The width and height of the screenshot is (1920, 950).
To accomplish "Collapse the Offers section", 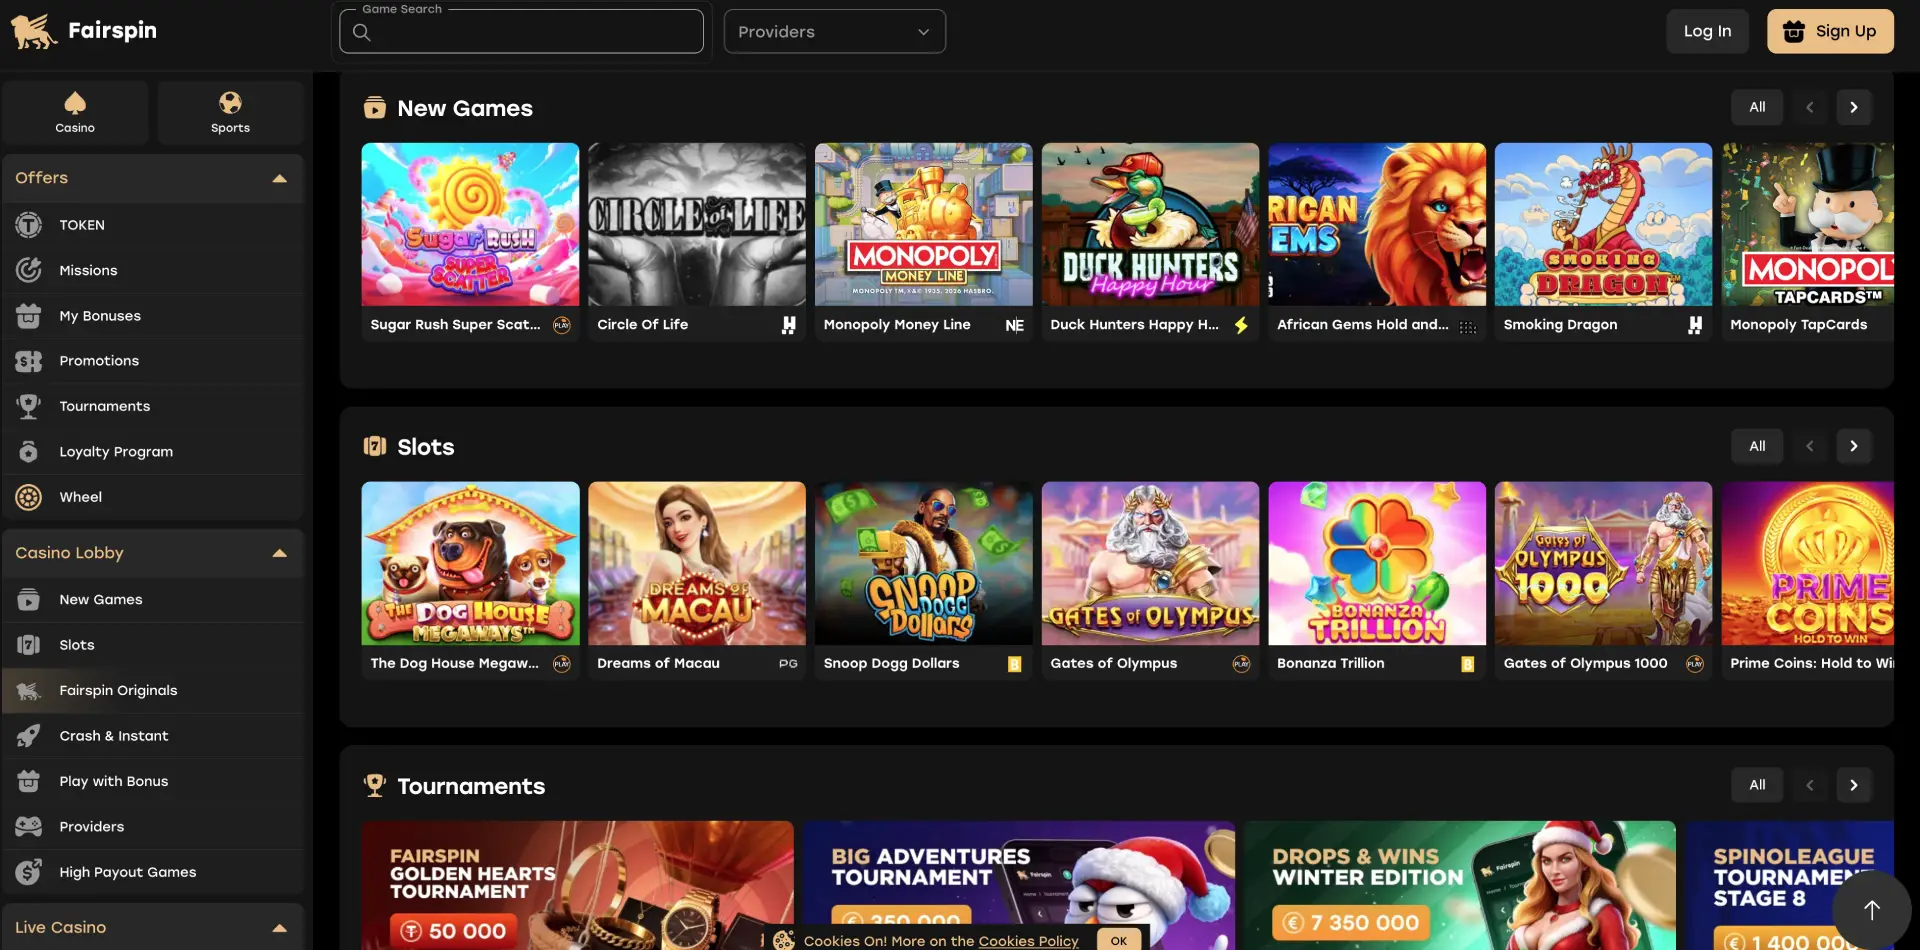I will (278, 178).
